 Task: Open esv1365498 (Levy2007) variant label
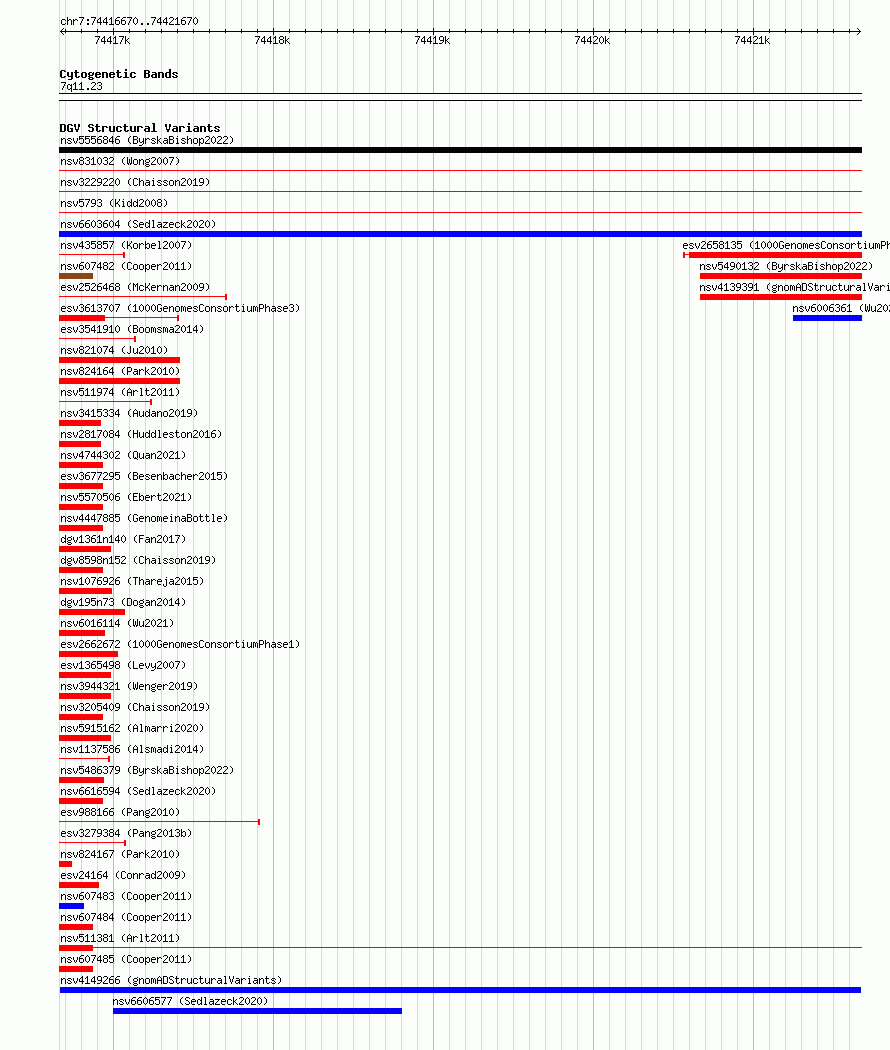[x=123, y=665]
